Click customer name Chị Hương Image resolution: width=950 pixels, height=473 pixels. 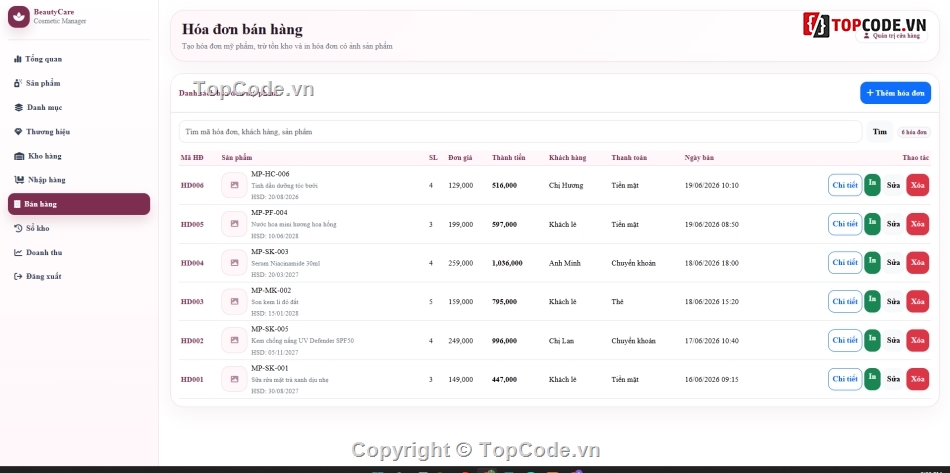[x=566, y=185]
